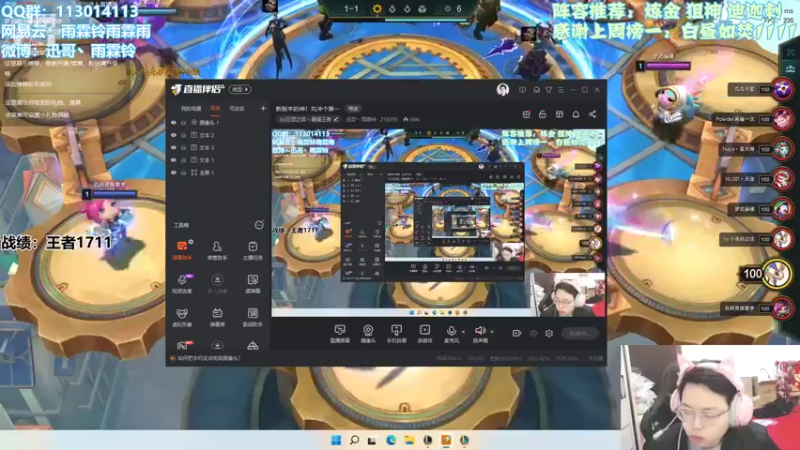Hide the 文本 3 source with its eye icon

point(173,147)
